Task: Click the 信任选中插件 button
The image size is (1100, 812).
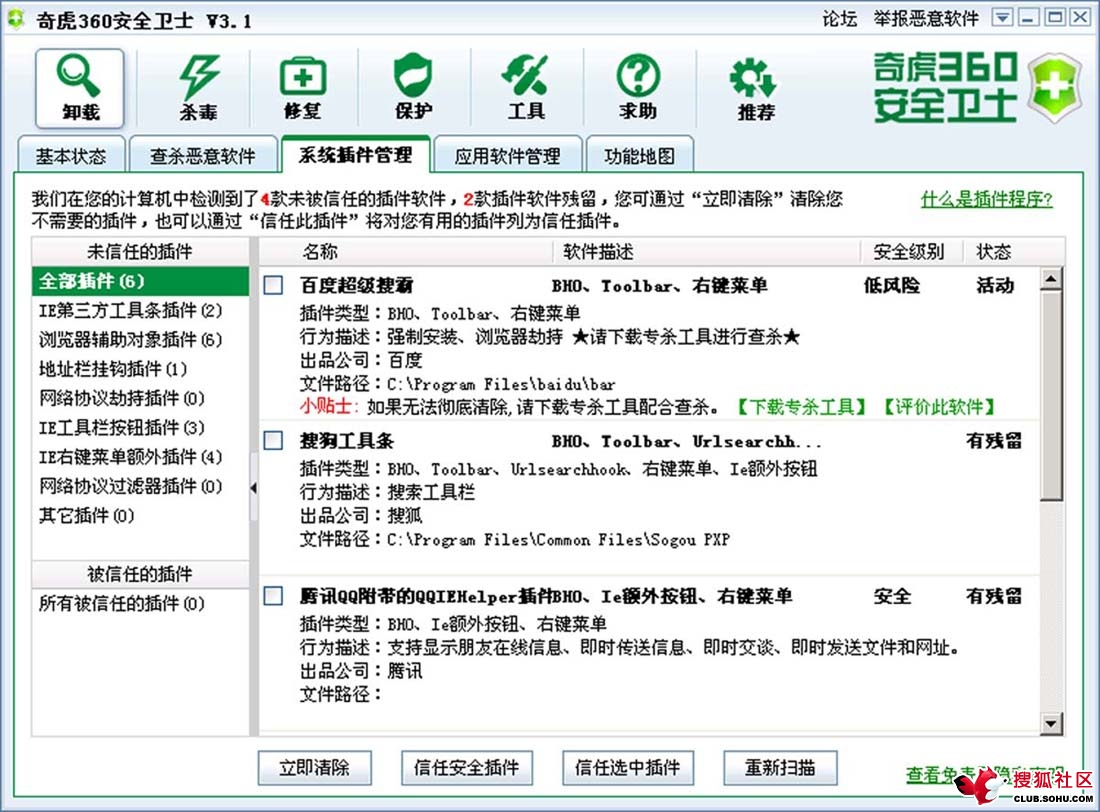Action: pos(628,768)
